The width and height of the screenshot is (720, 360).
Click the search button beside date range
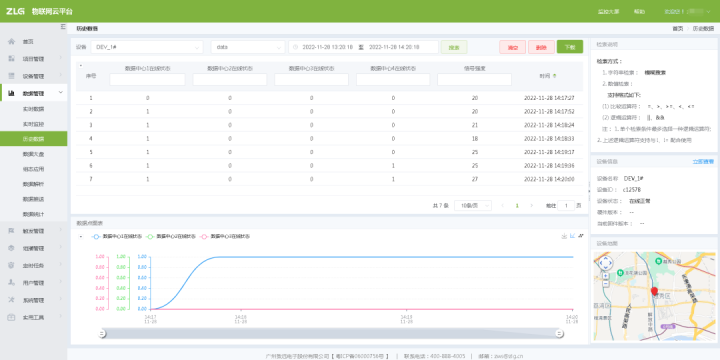point(454,47)
